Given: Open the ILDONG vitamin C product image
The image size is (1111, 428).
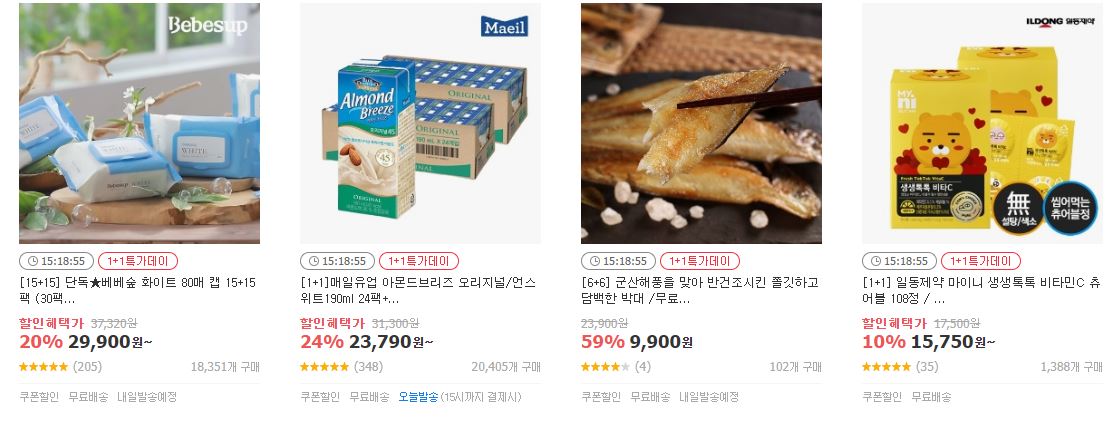Looking at the screenshot, I should (x=982, y=123).
